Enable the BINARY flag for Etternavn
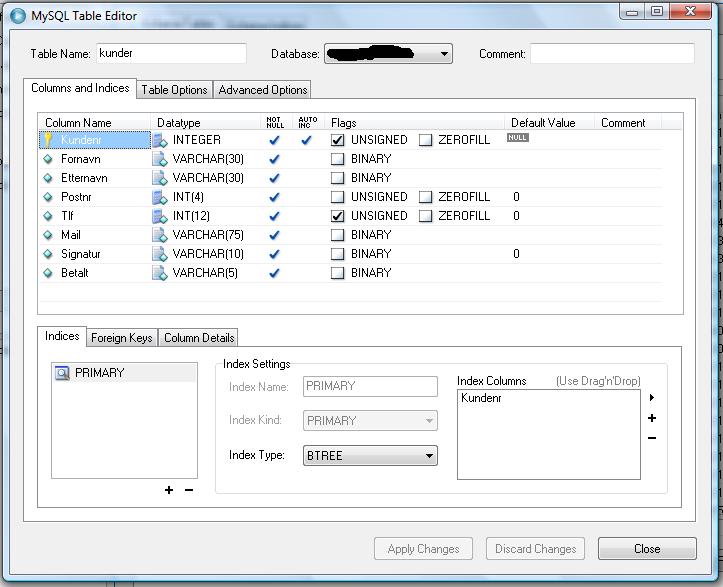The image size is (723, 587). point(338,178)
